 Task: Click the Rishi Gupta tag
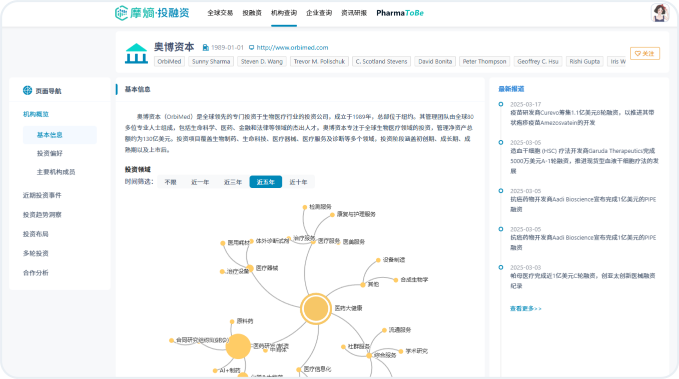click(585, 62)
